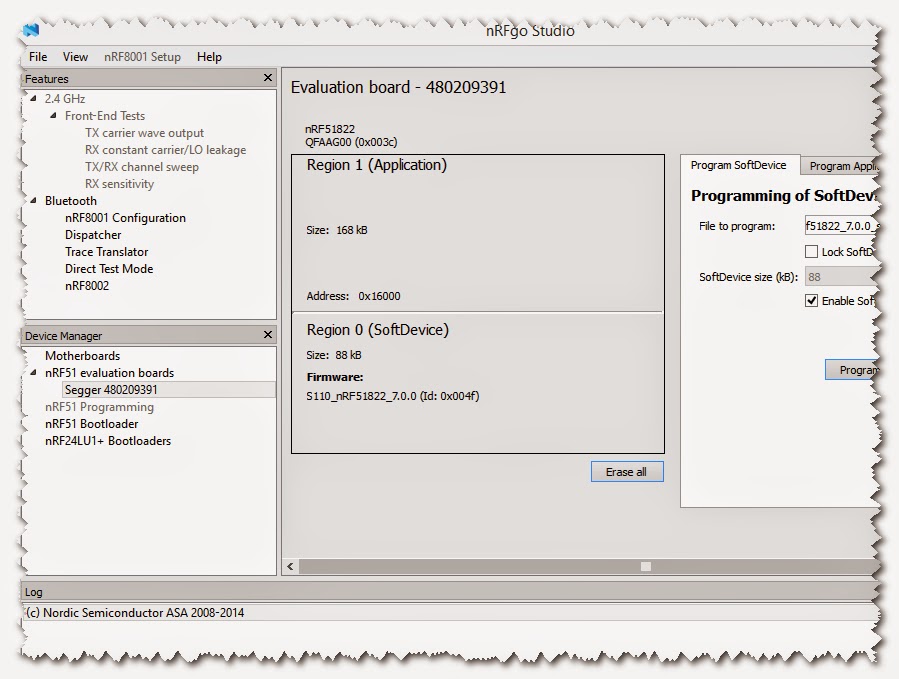The width and height of the screenshot is (899, 679).
Task: Select TX carrier wave output
Action: click(144, 133)
